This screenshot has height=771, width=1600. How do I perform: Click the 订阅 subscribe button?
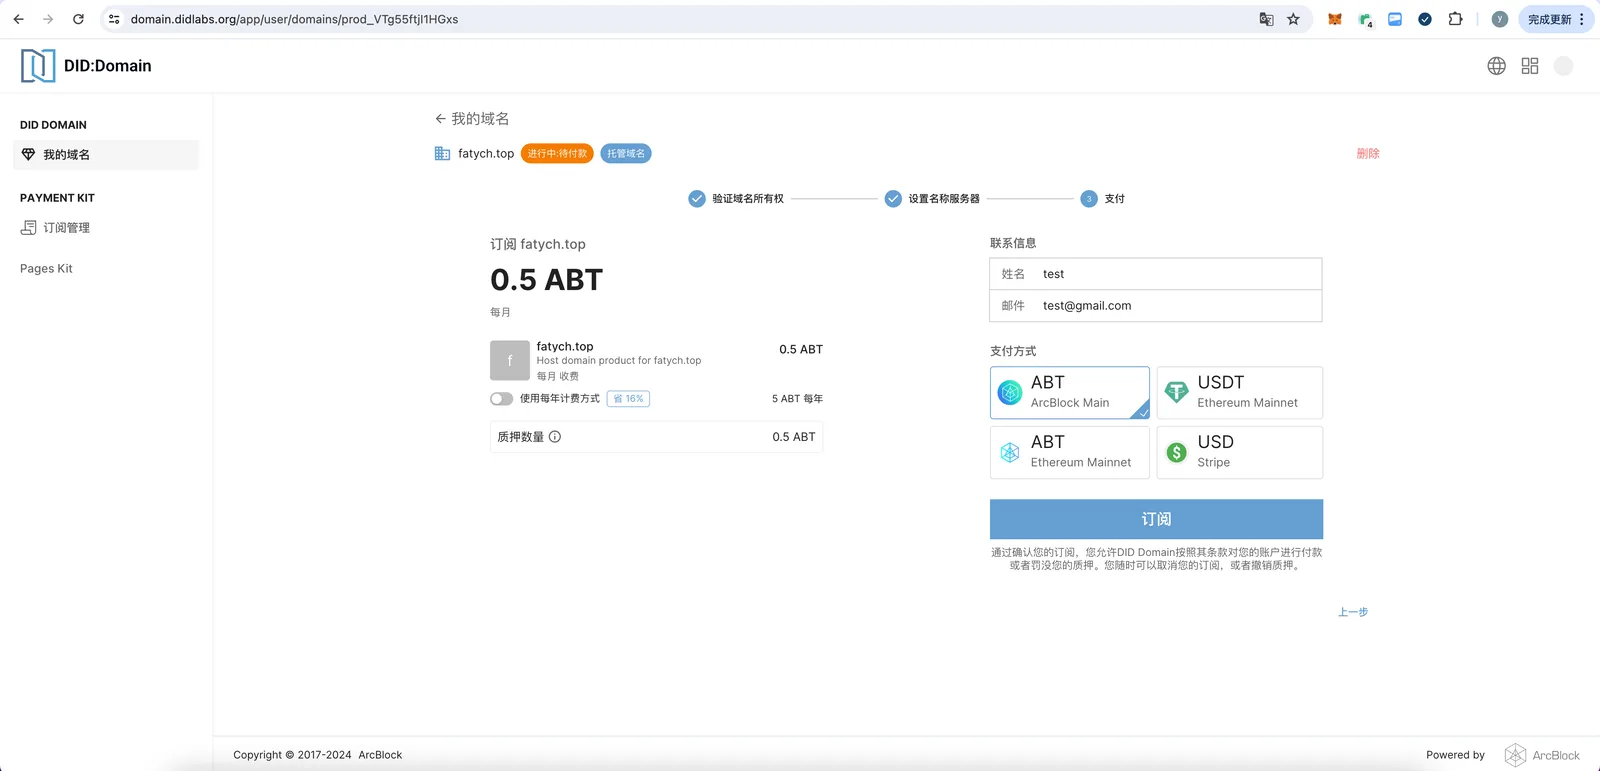(1156, 520)
